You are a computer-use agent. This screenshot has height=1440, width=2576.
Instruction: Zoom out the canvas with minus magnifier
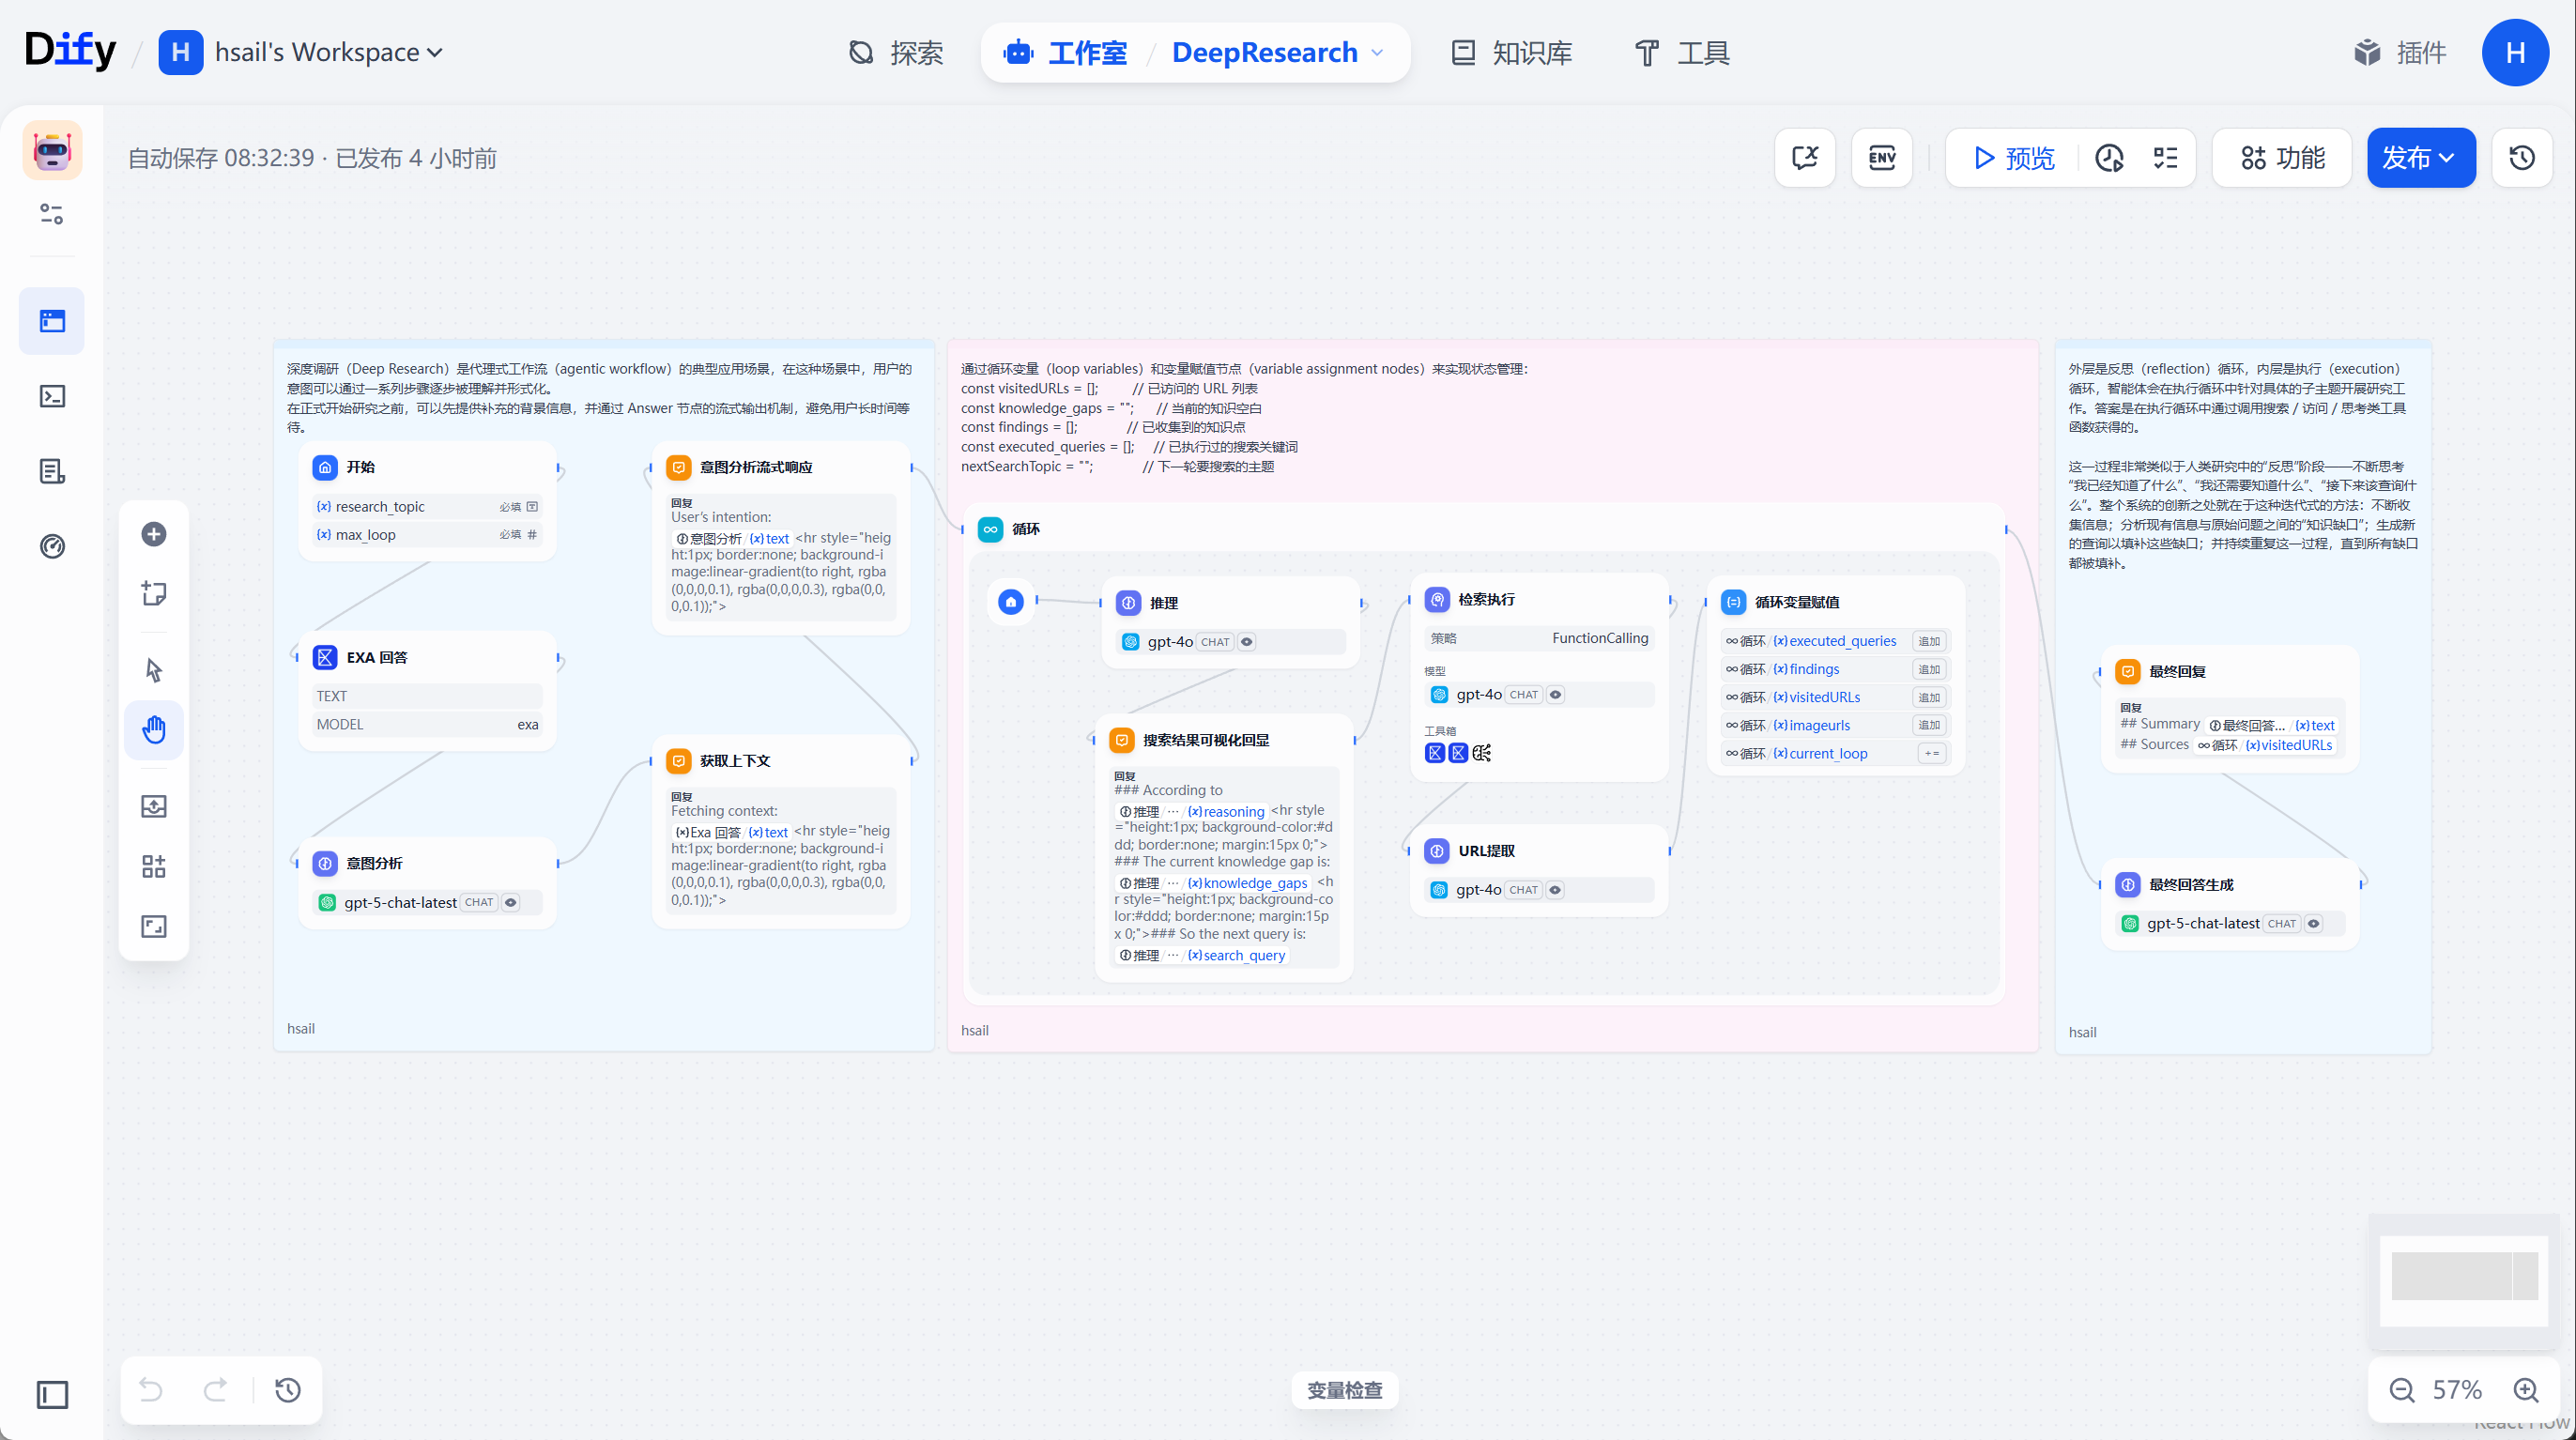coord(2401,1390)
